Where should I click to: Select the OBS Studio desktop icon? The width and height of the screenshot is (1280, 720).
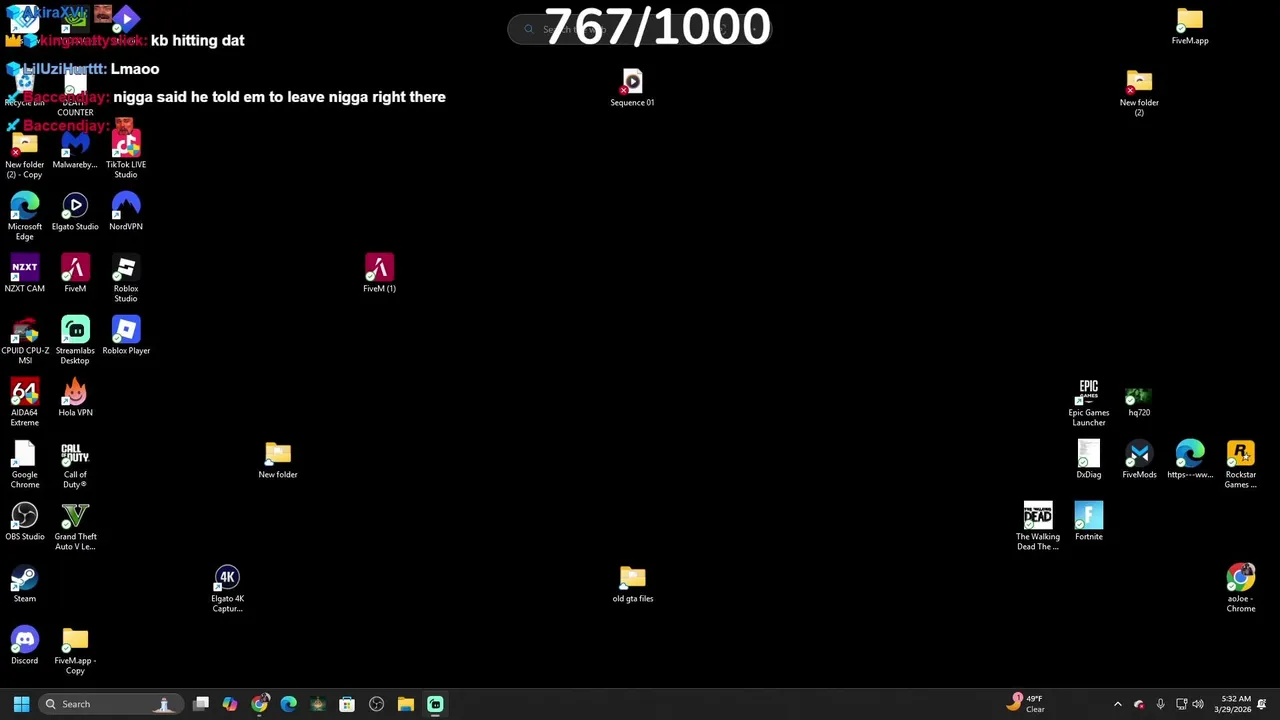25,521
